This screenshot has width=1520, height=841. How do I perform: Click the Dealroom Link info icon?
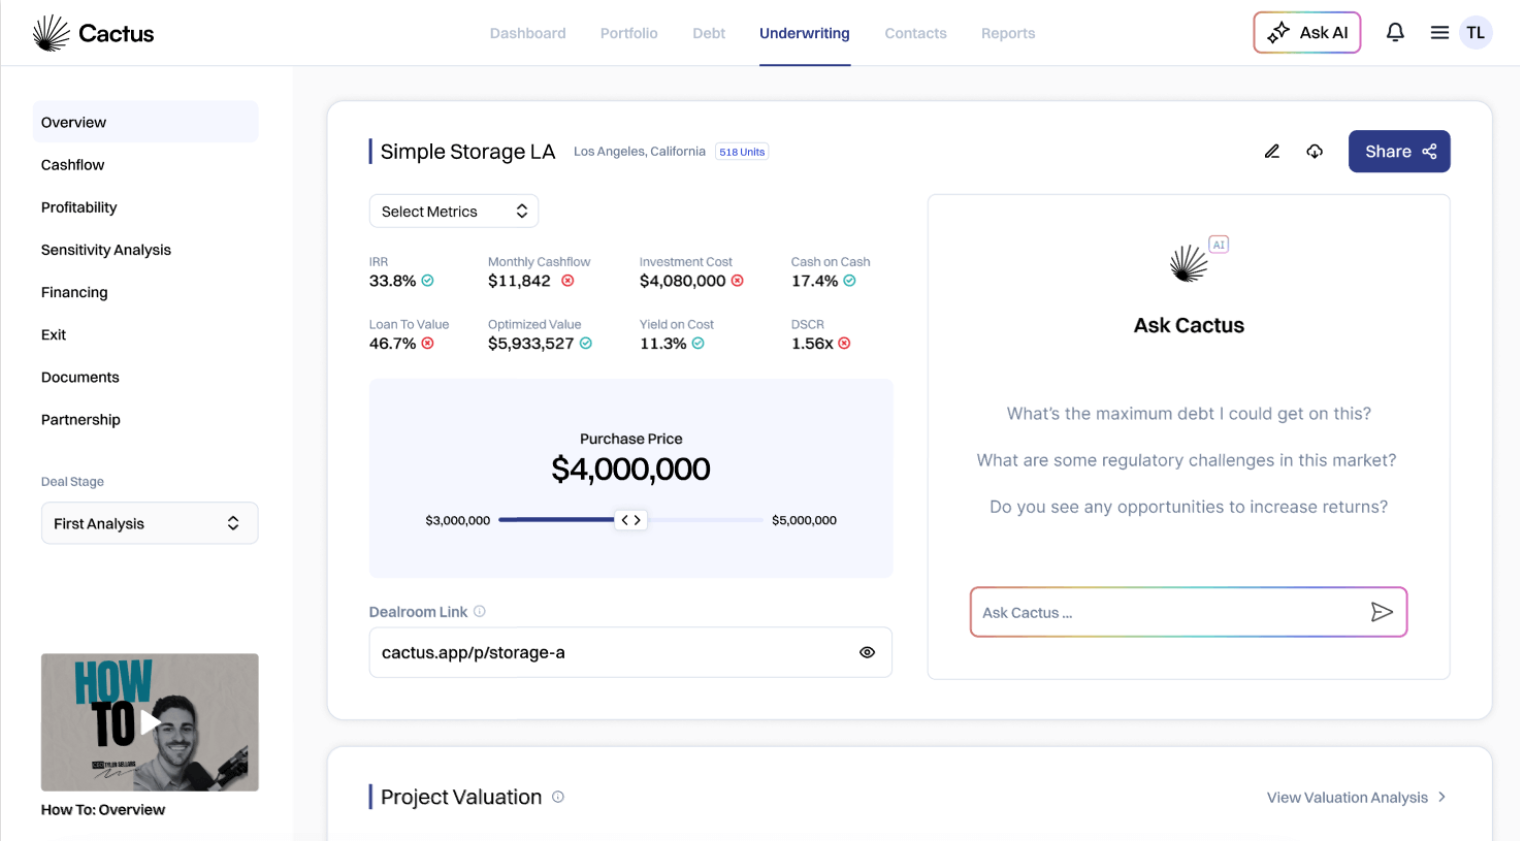pos(480,611)
